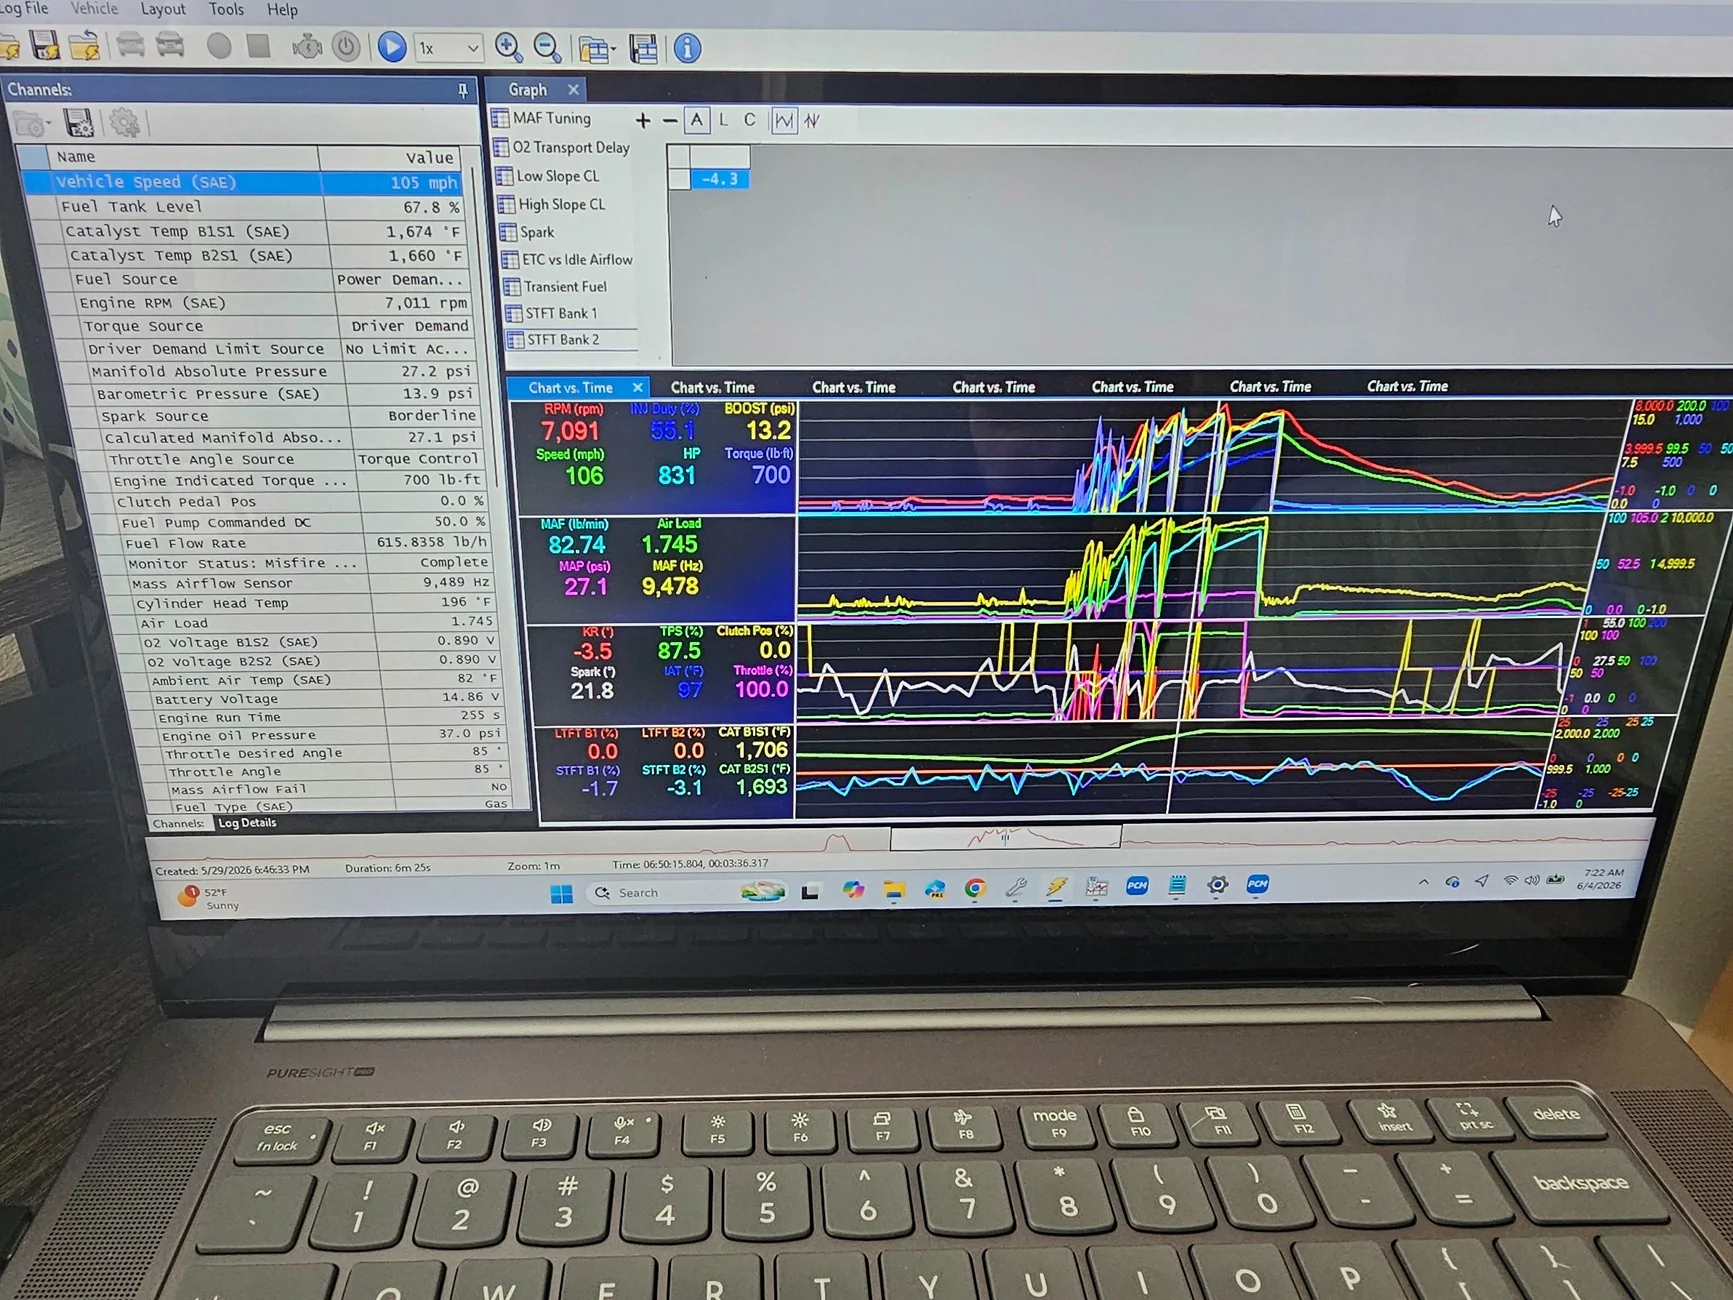Pin the Channels panel
The image size is (1733, 1300).
tap(463, 91)
